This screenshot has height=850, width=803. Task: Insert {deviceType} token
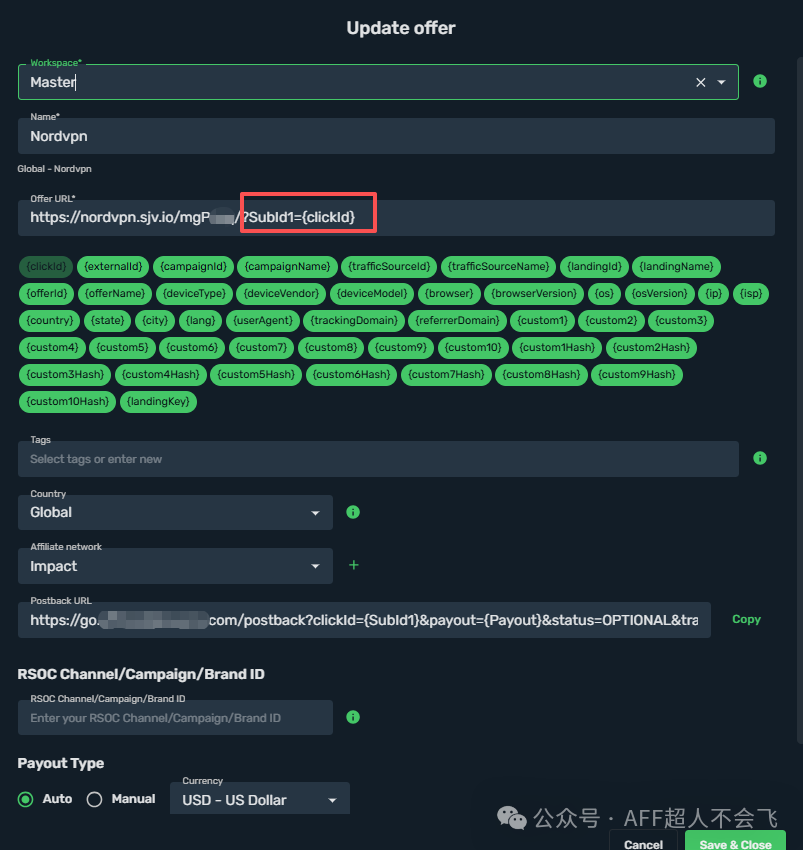tap(194, 294)
